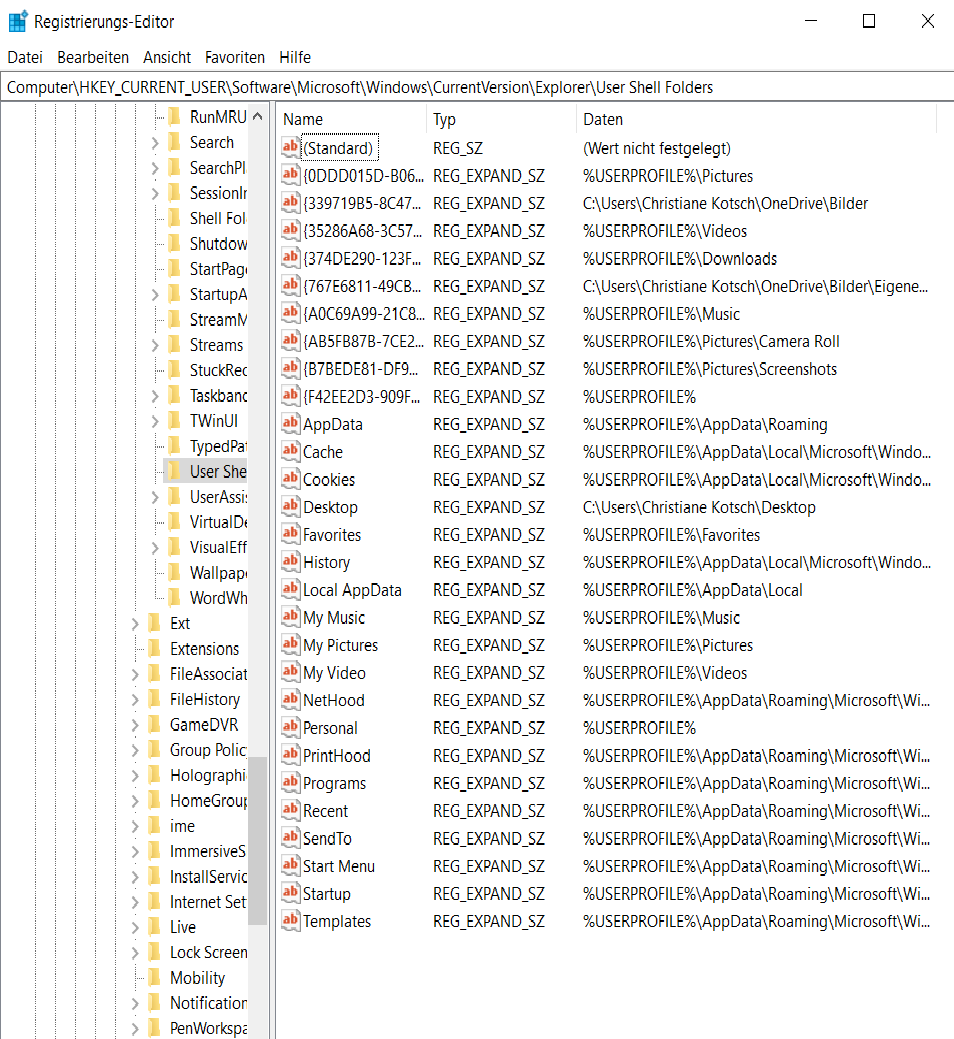Viewport: 954px width, 1039px height.
Task: Select the Start Menu value name
Action: click(339, 866)
